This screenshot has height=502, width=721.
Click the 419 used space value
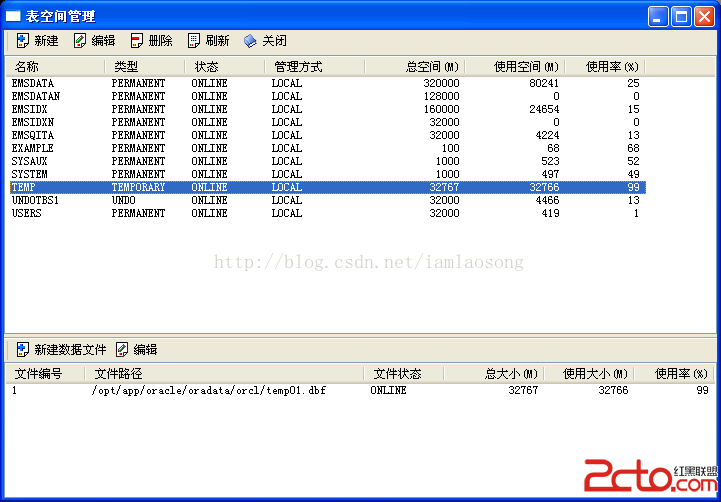[551, 213]
